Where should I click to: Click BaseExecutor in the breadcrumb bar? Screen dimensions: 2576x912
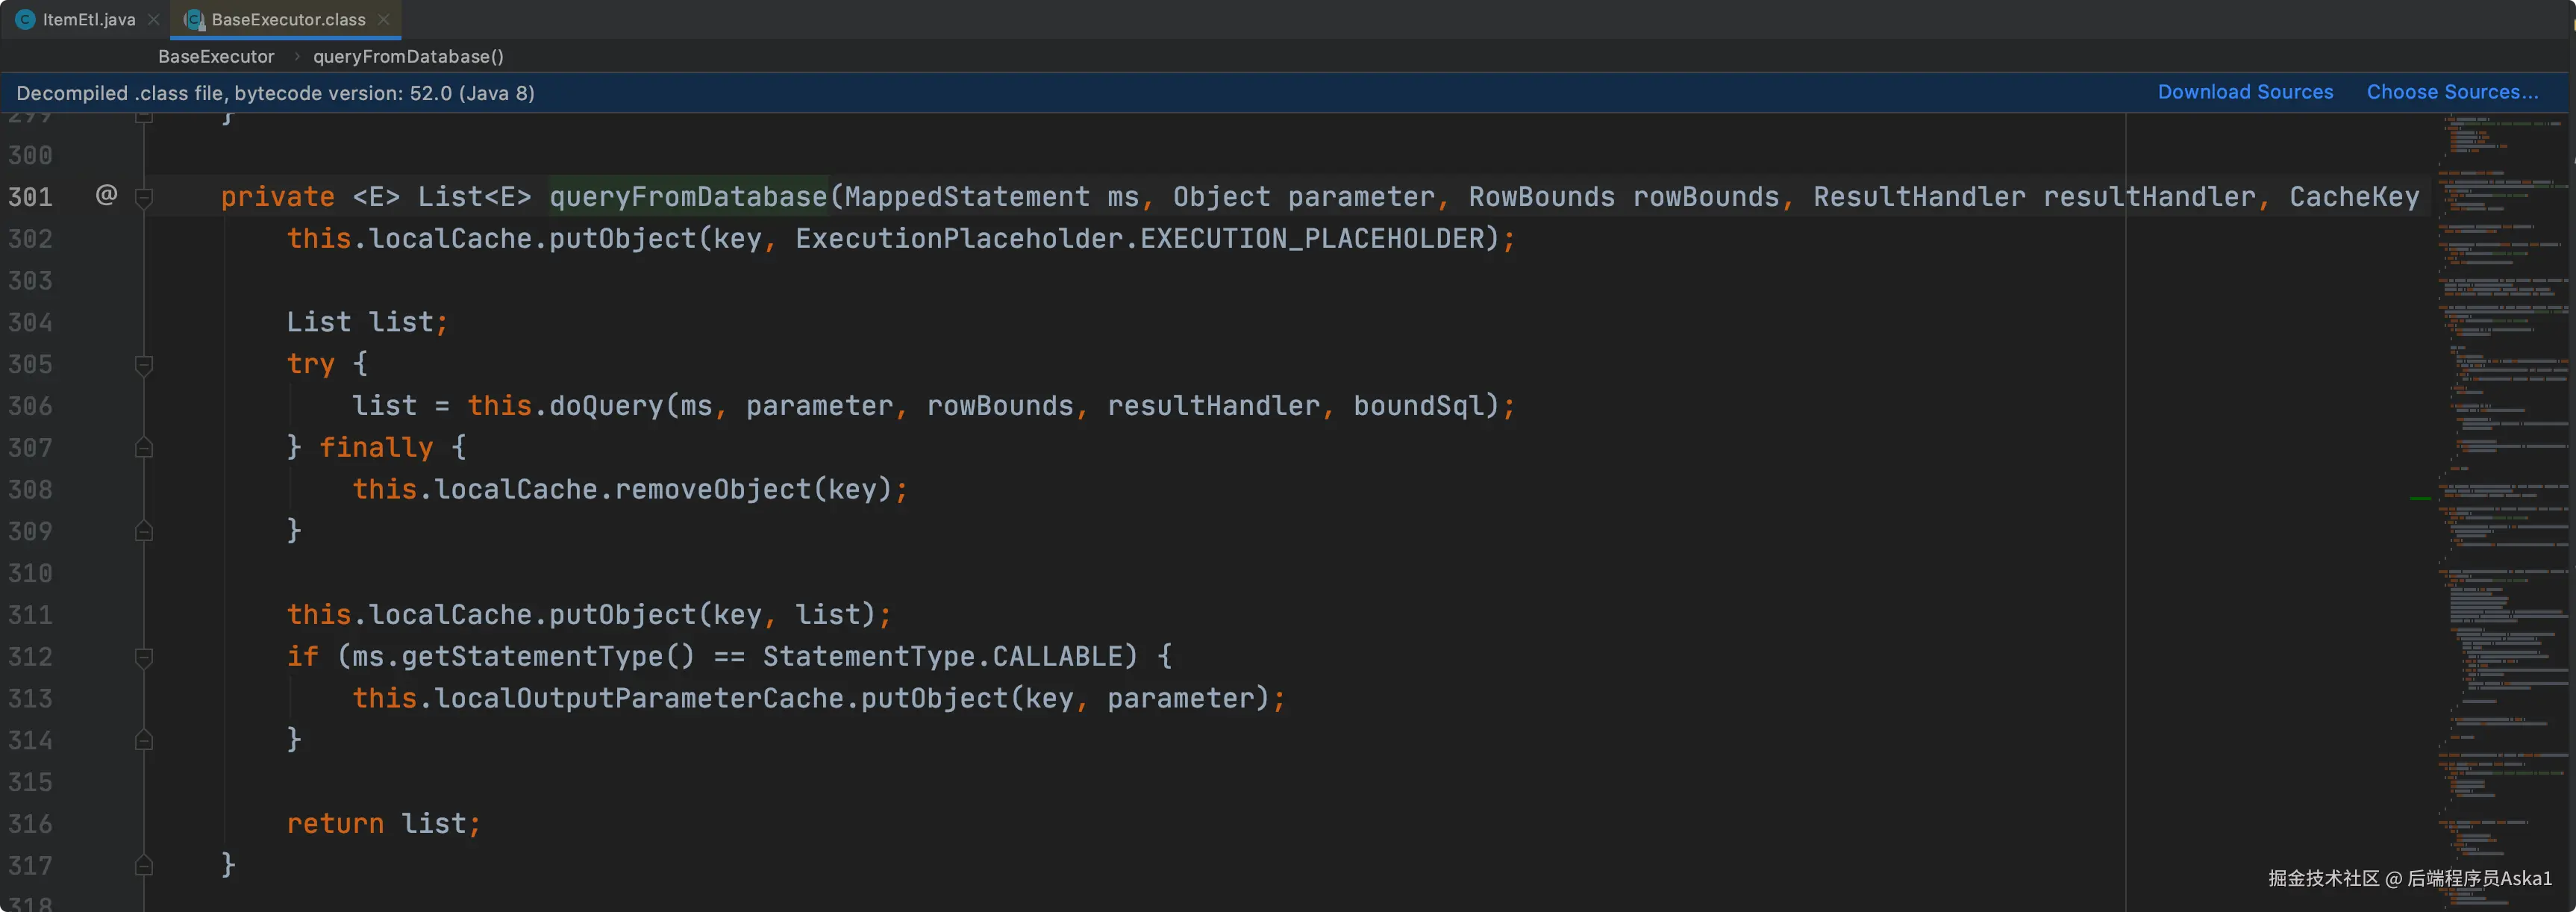point(216,56)
